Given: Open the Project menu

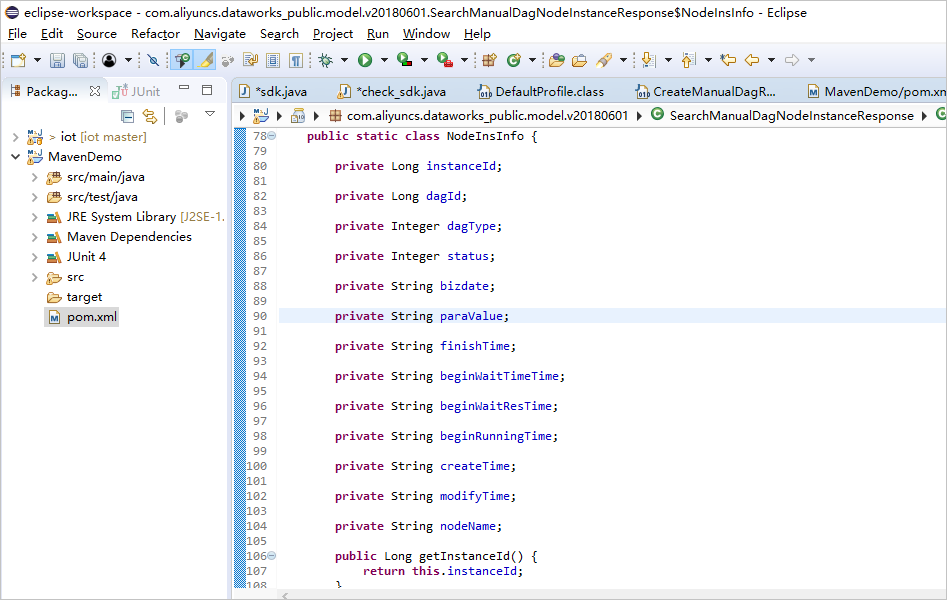Looking at the screenshot, I should 333,34.
